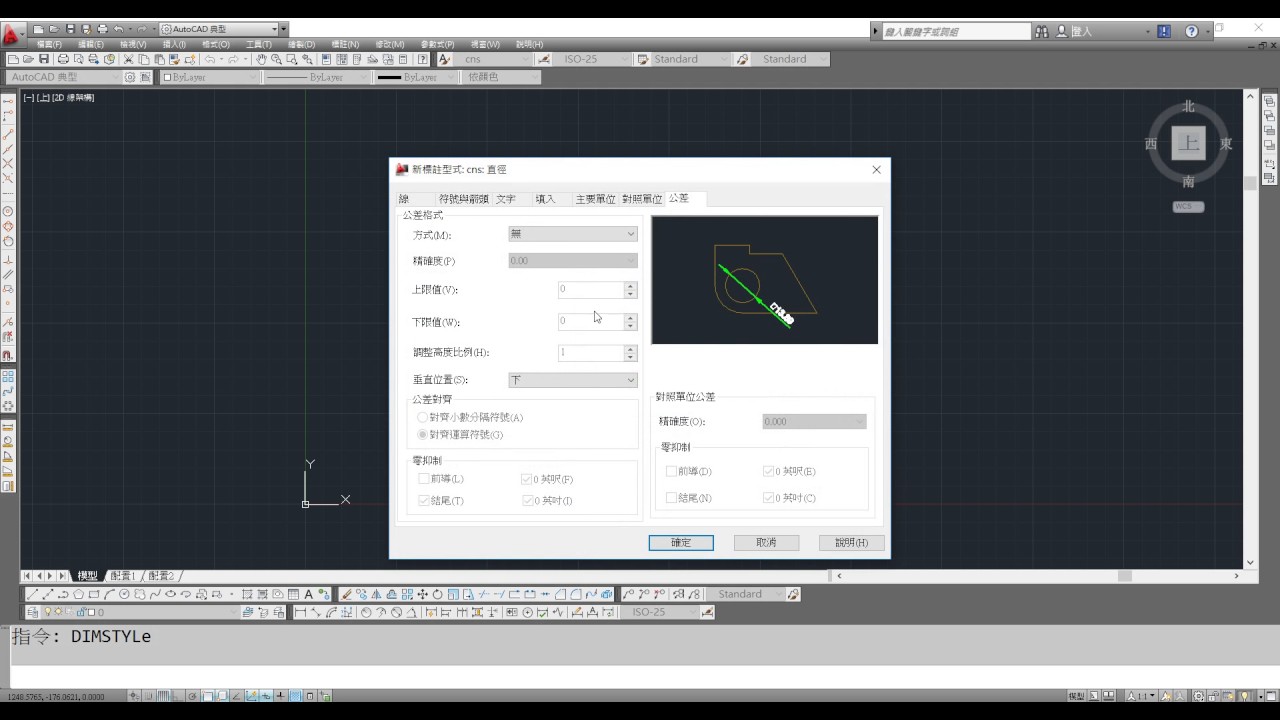Select the Erase modify tool
The image size is (1280, 720).
[347, 594]
